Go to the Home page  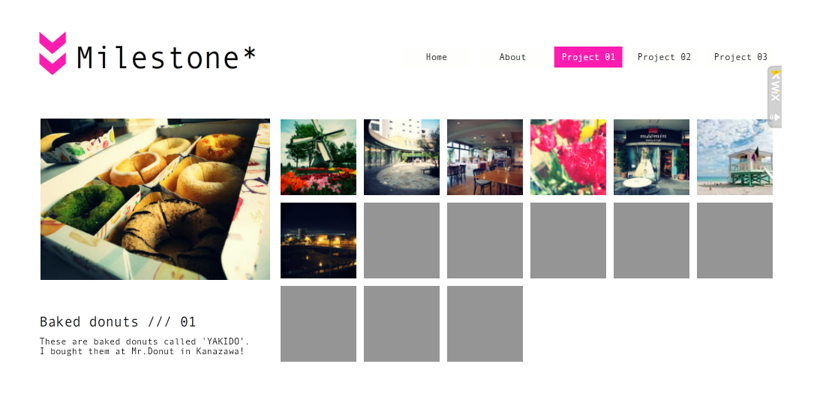436,57
